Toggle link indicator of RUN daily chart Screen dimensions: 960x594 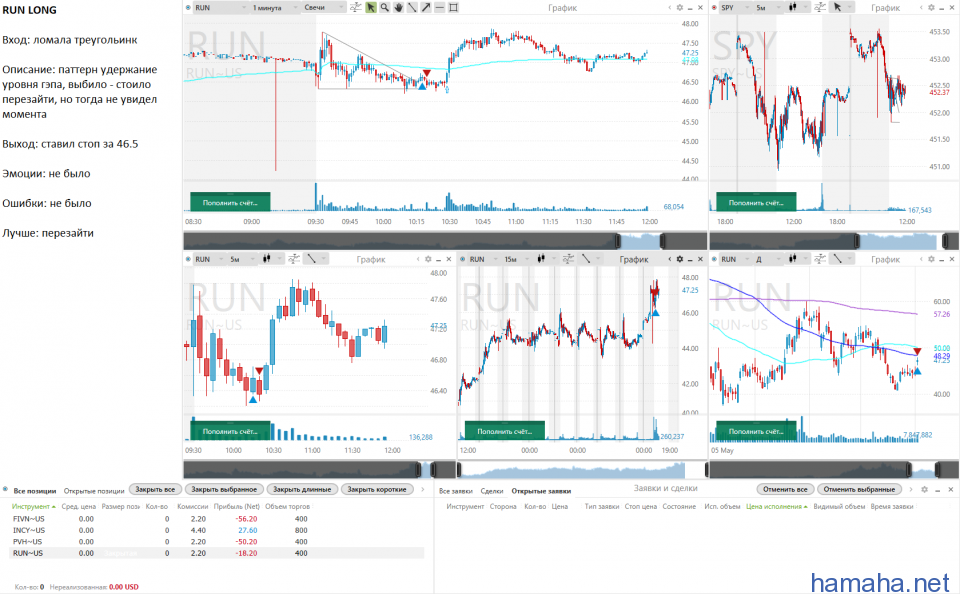(714, 260)
